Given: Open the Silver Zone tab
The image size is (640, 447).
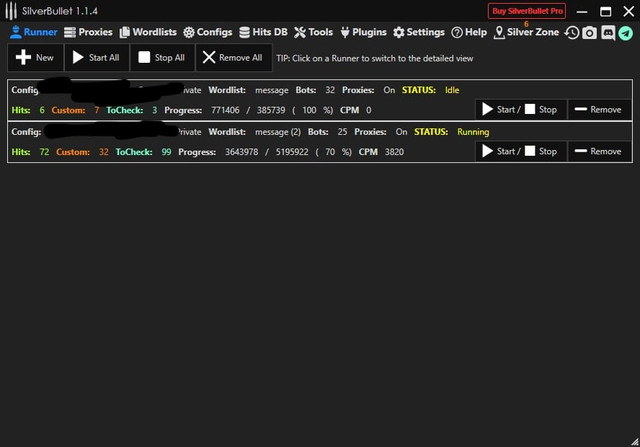Looking at the screenshot, I should coord(526,32).
